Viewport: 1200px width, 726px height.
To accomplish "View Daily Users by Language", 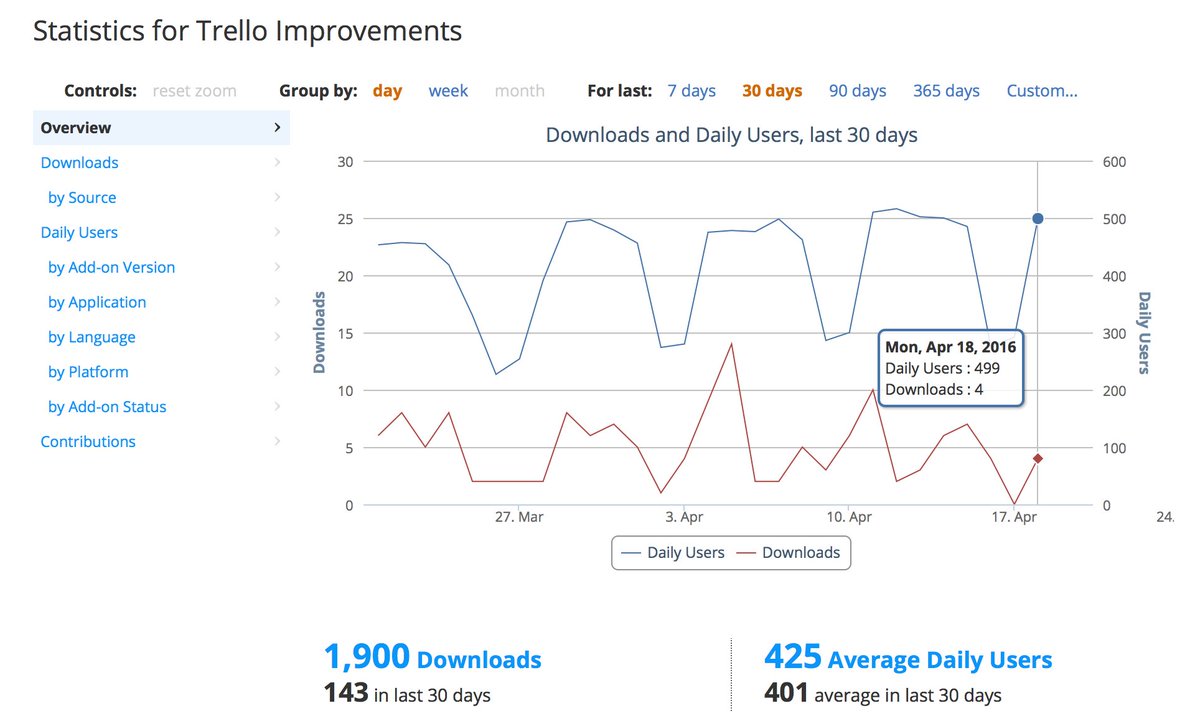I will [92, 337].
